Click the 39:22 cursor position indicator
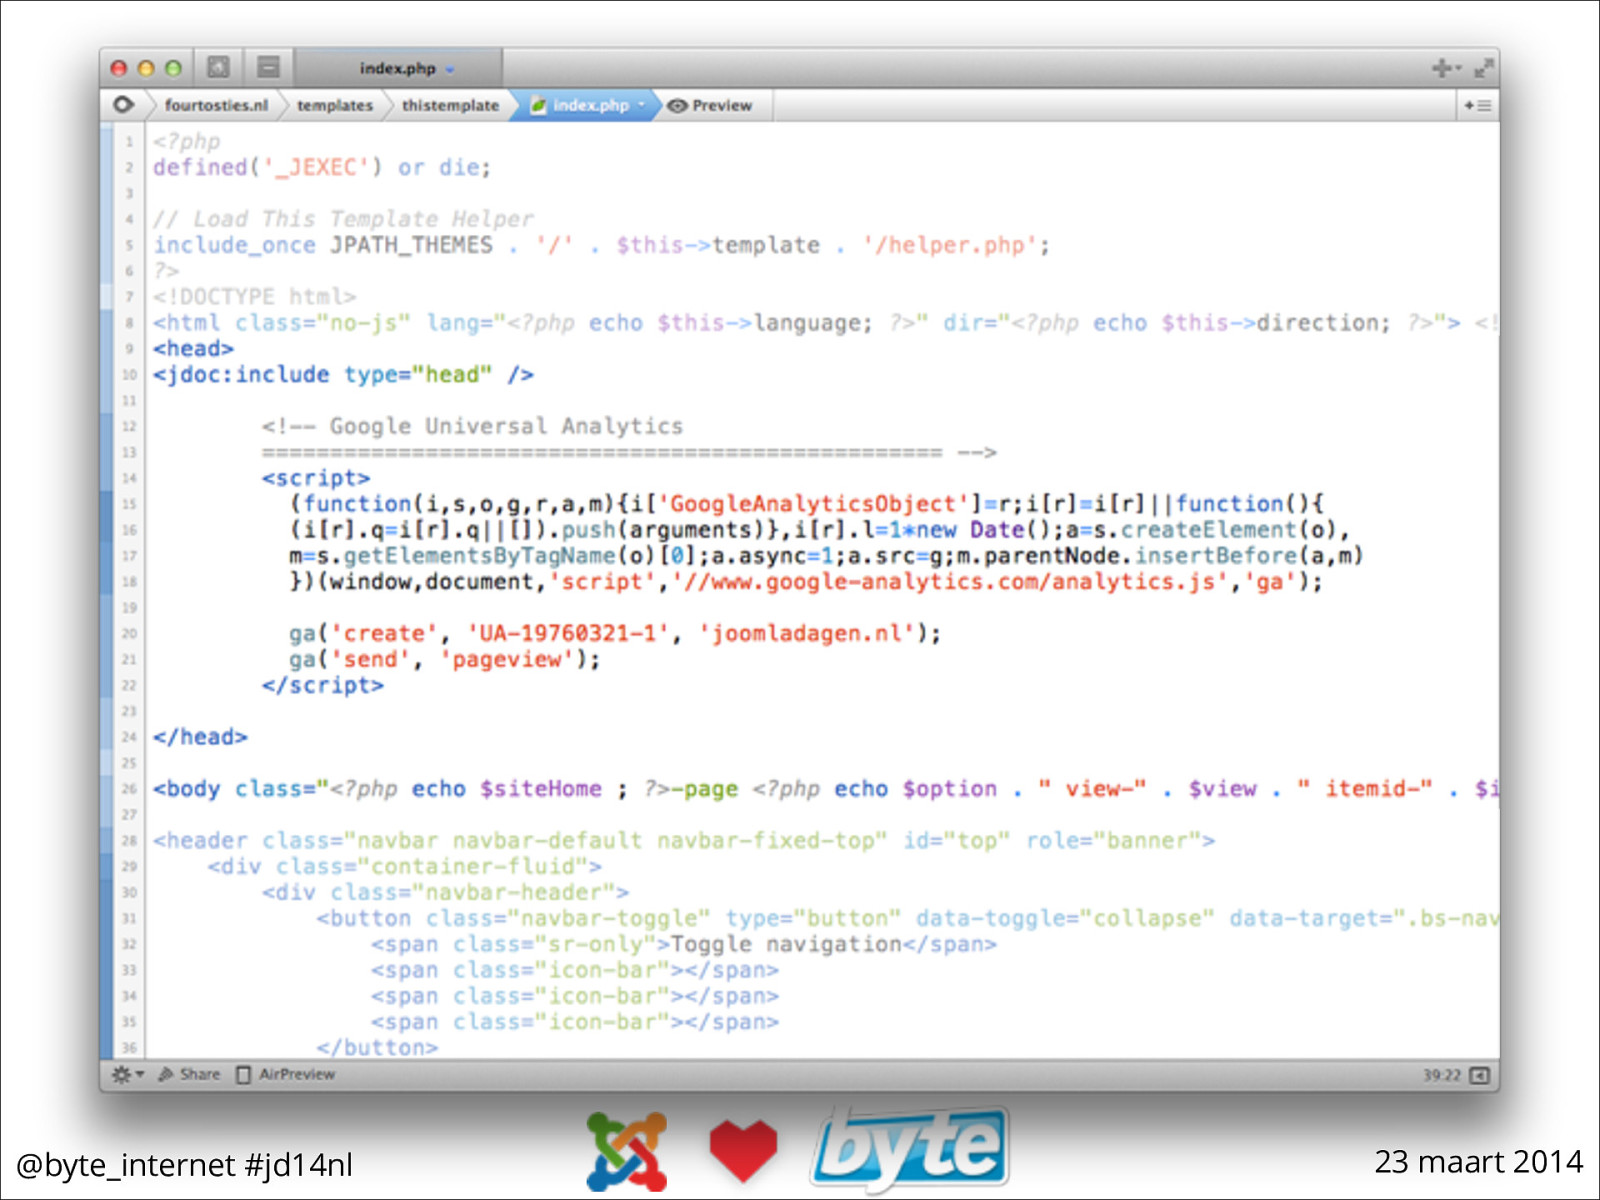The image size is (1600, 1200). pyautogui.click(x=1441, y=1075)
